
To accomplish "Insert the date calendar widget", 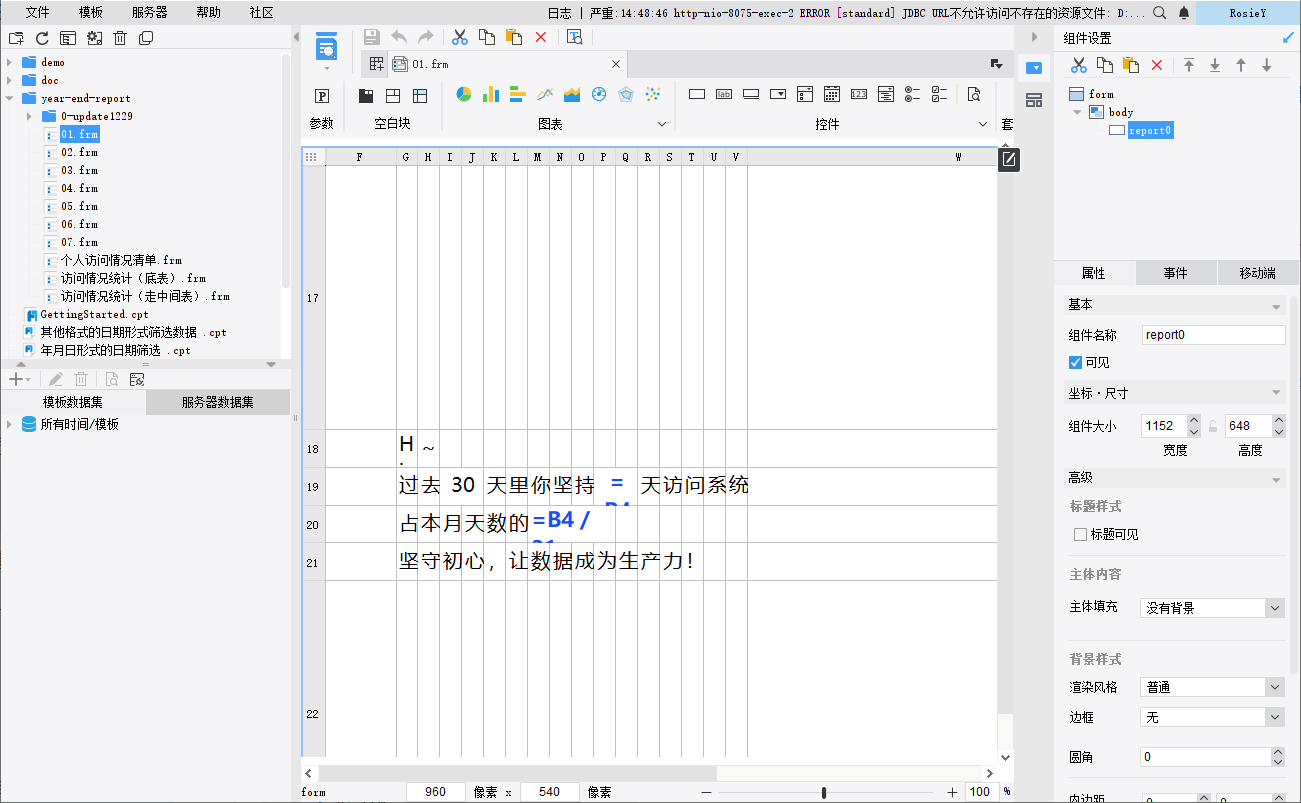I will point(832,94).
